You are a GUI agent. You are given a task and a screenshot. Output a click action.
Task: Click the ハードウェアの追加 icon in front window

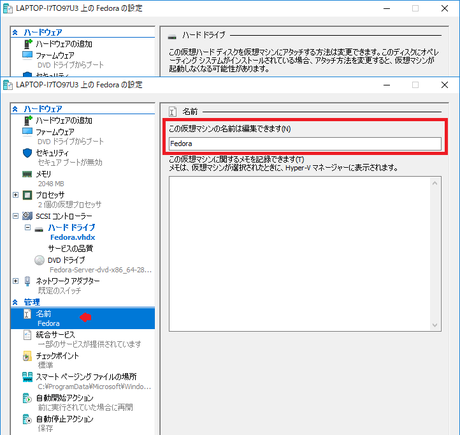point(28,120)
